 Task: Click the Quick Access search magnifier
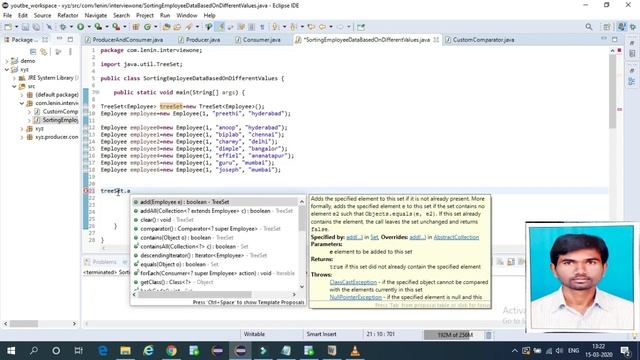click(x=589, y=27)
